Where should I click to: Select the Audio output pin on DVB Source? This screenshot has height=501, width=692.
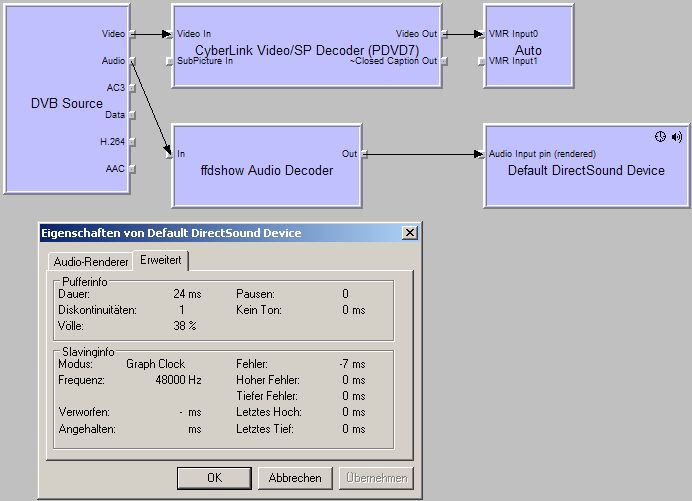tap(132, 61)
